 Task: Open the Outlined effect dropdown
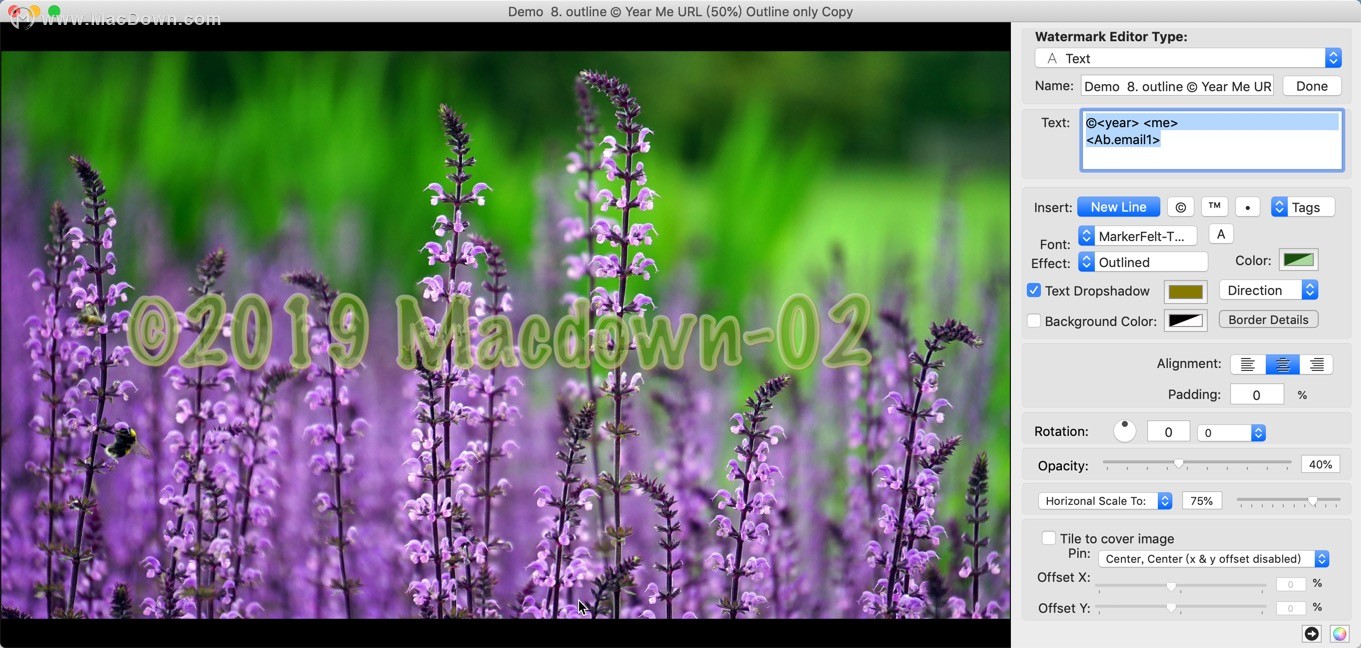pos(1143,262)
